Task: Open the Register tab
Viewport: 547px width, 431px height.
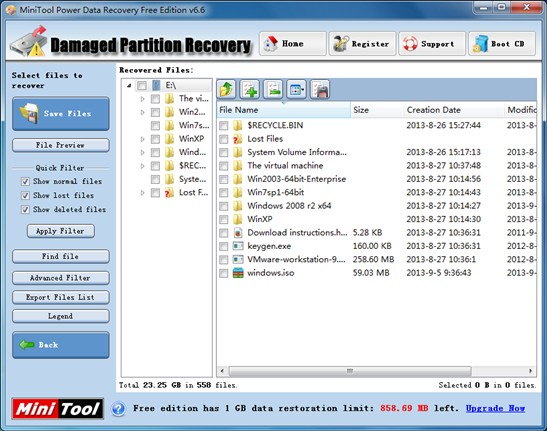Action: click(x=362, y=44)
